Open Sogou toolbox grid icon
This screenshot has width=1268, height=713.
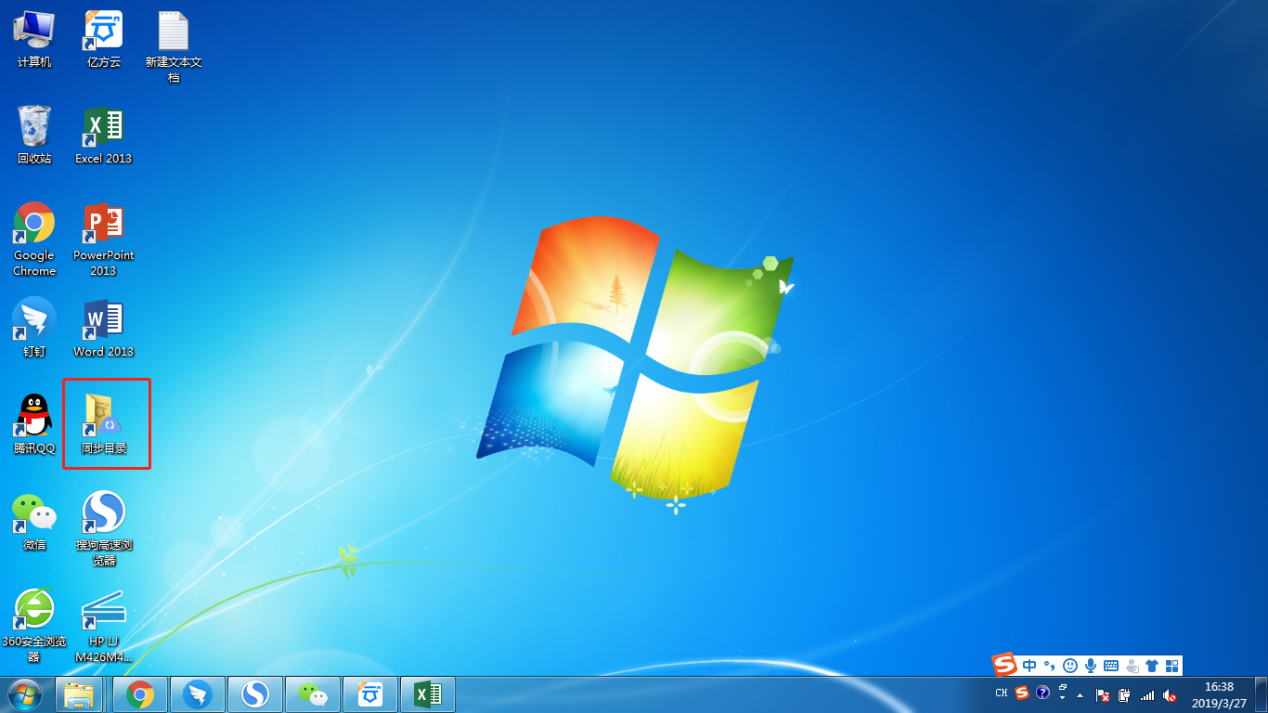1172,666
